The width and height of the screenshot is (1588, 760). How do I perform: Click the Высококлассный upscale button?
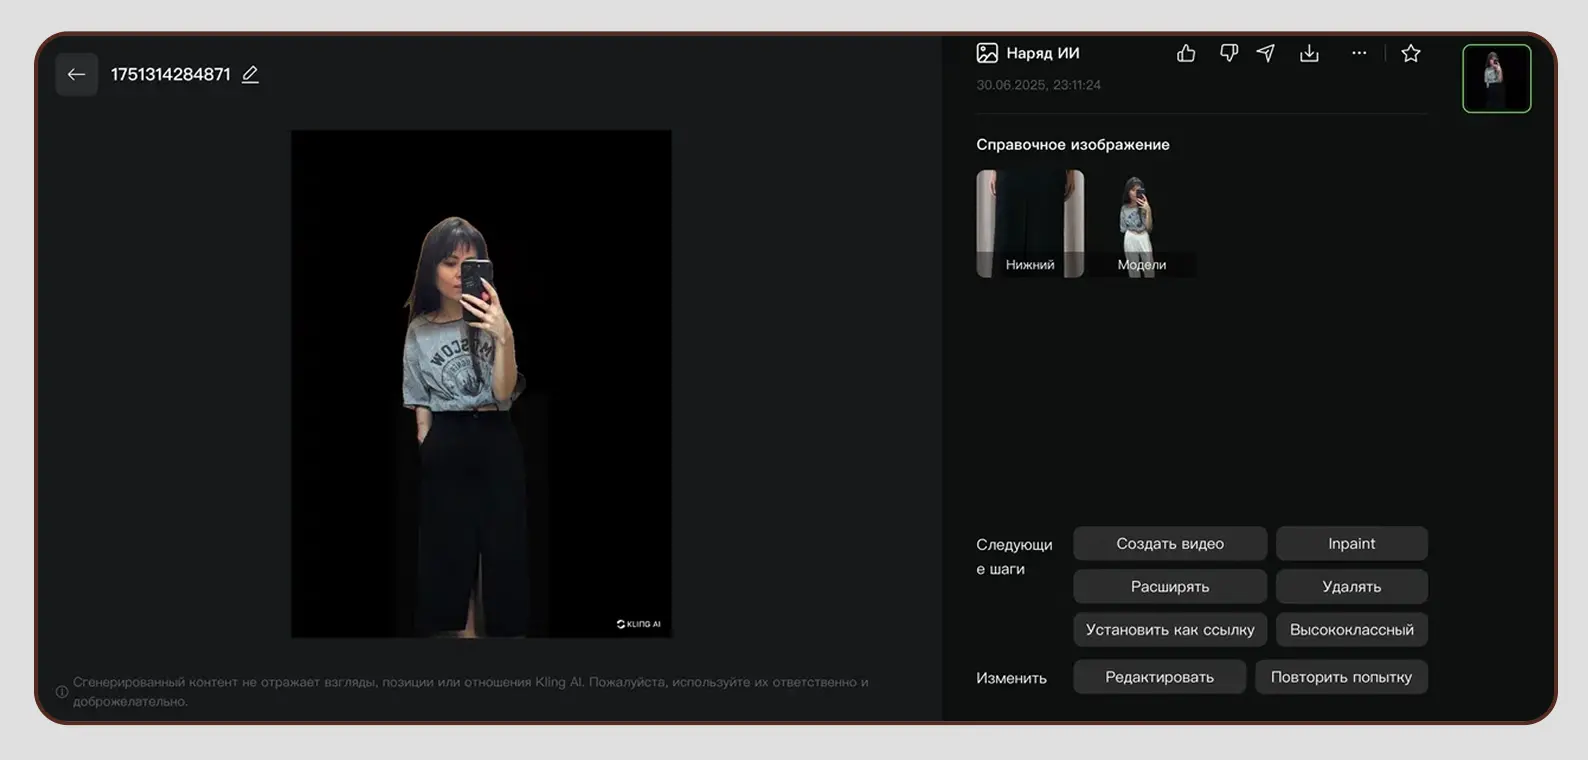[1351, 630]
